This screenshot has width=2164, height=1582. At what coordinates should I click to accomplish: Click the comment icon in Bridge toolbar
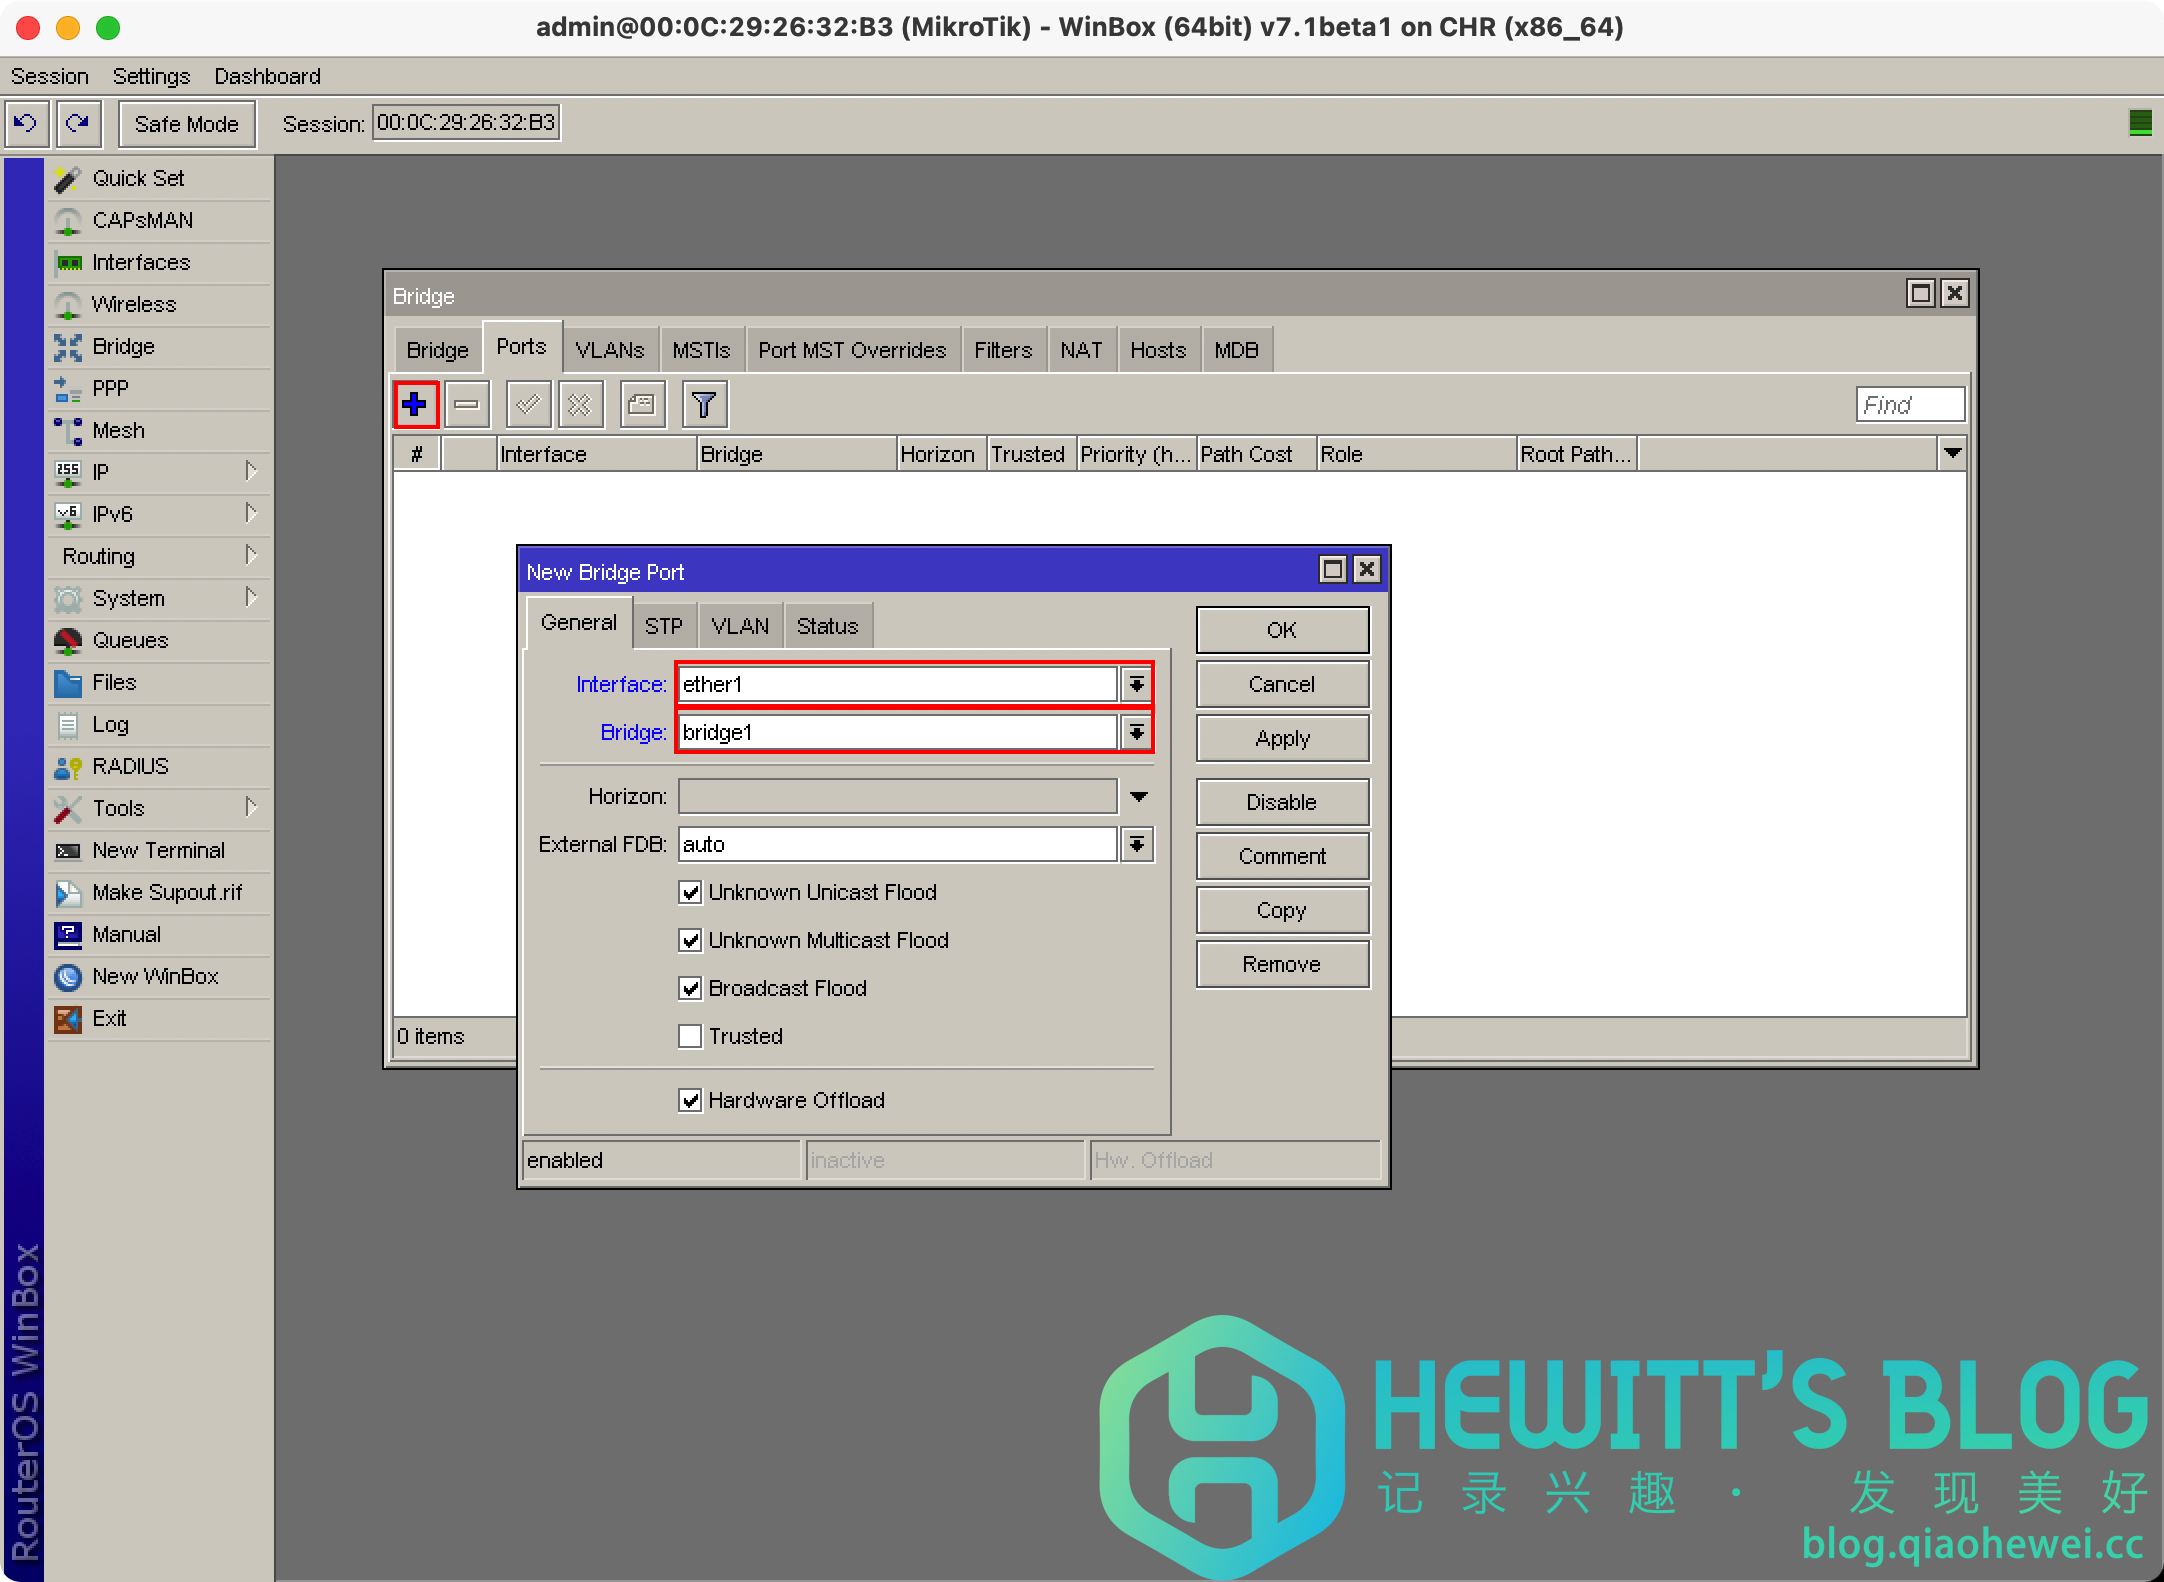(x=642, y=405)
